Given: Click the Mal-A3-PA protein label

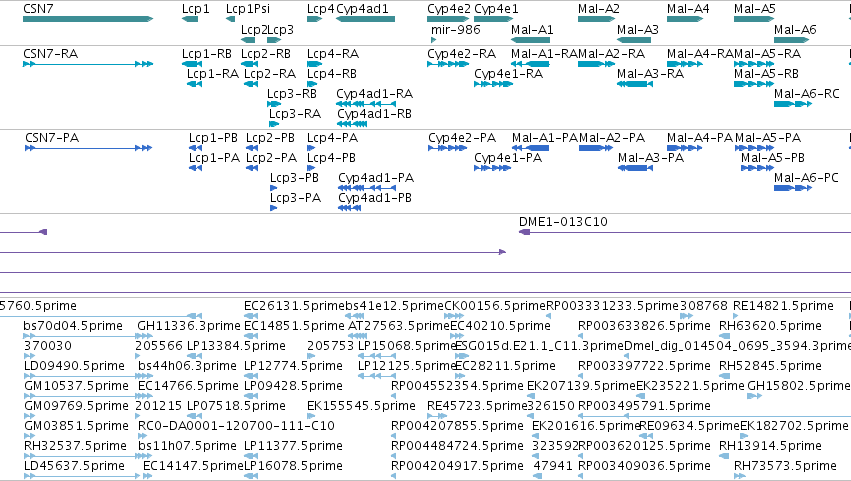Looking at the screenshot, I should pyautogui.click(x=651, y=158).
